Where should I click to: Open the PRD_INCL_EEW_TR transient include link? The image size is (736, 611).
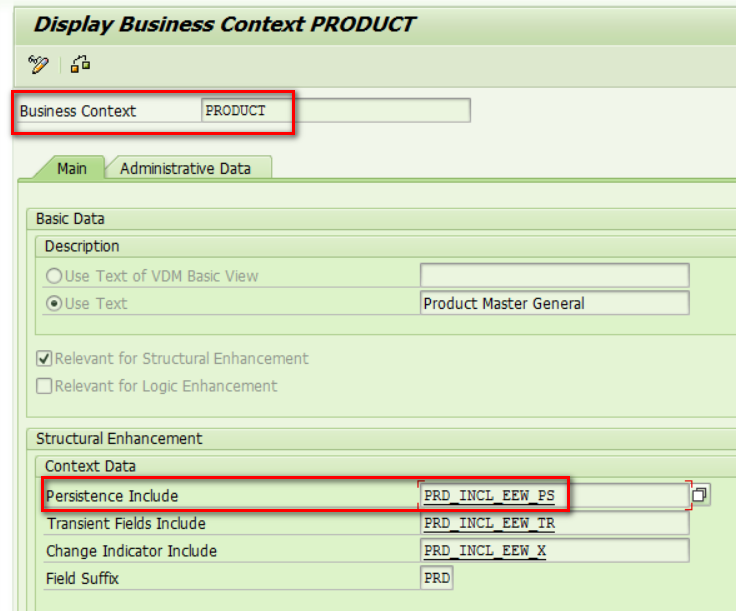pos(489,523)
